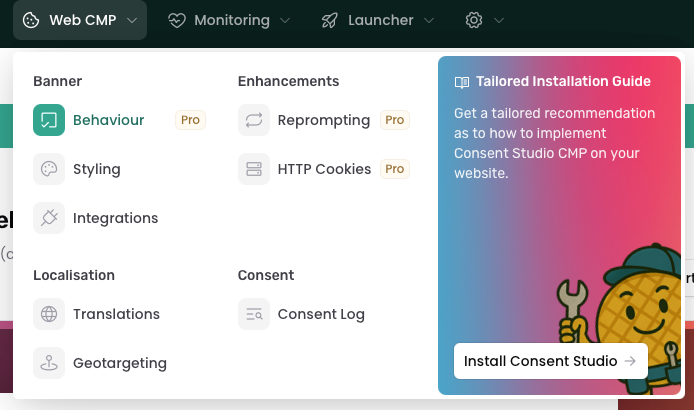Viewport: 694px width, 410px height.
Task: Click the Tailored Installation Guide heading
Action: pyautogui.click(x=563, y=81)
